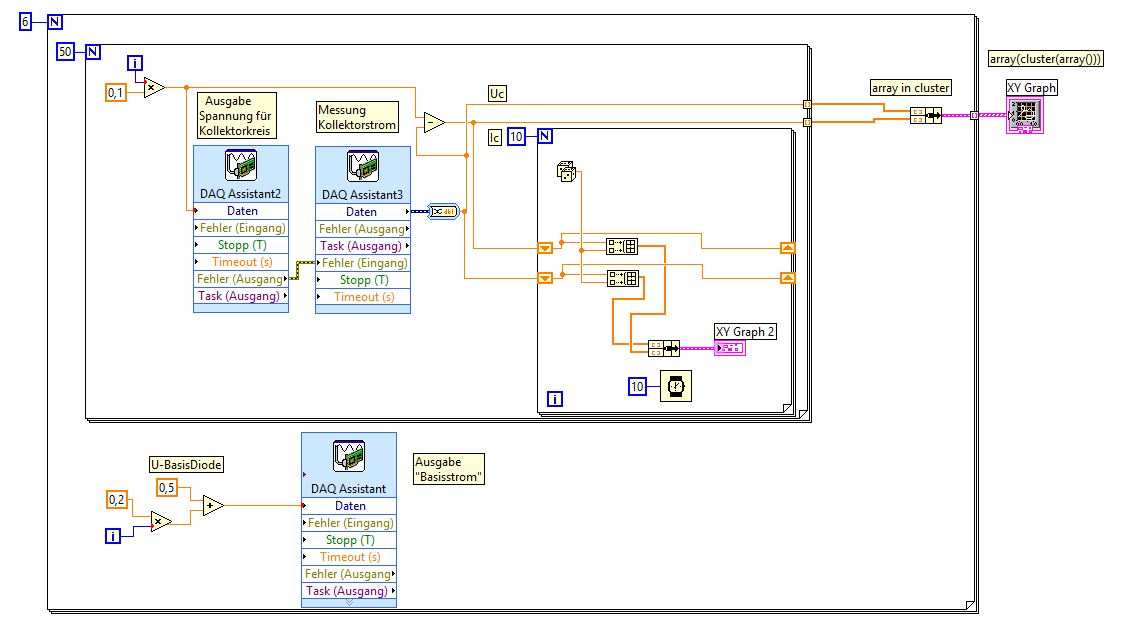
Task: Select the 10 constant beside the Ic label
Action: (x=516, y=136)
